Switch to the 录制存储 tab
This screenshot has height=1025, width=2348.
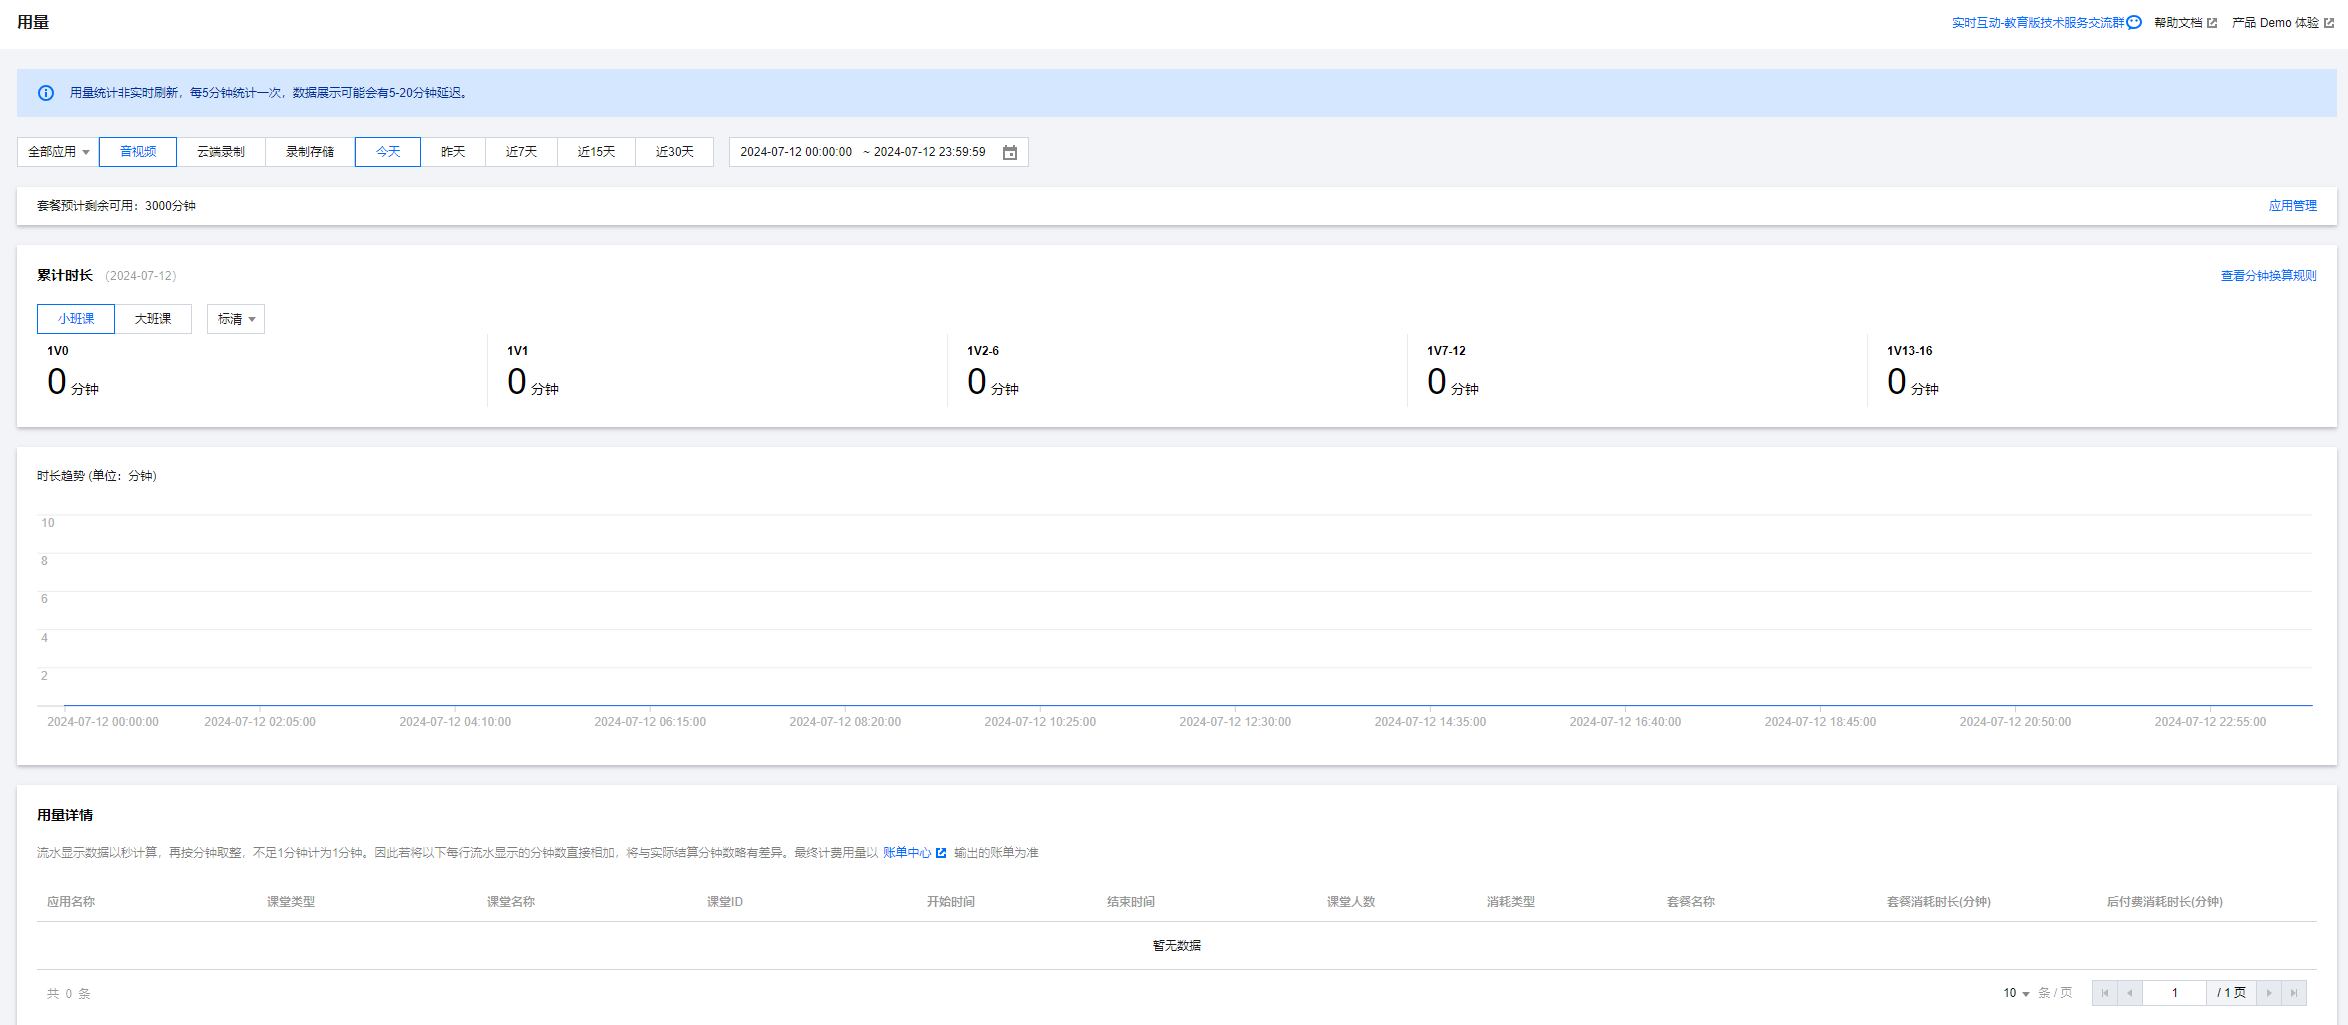tap(310, 152)
